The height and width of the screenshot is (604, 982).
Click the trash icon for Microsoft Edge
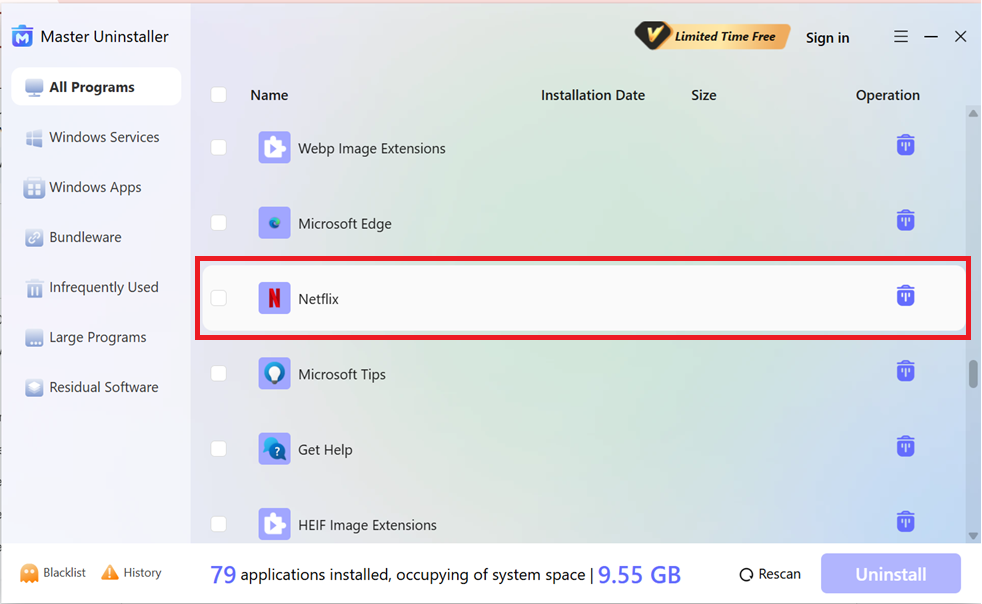[905, 220]
